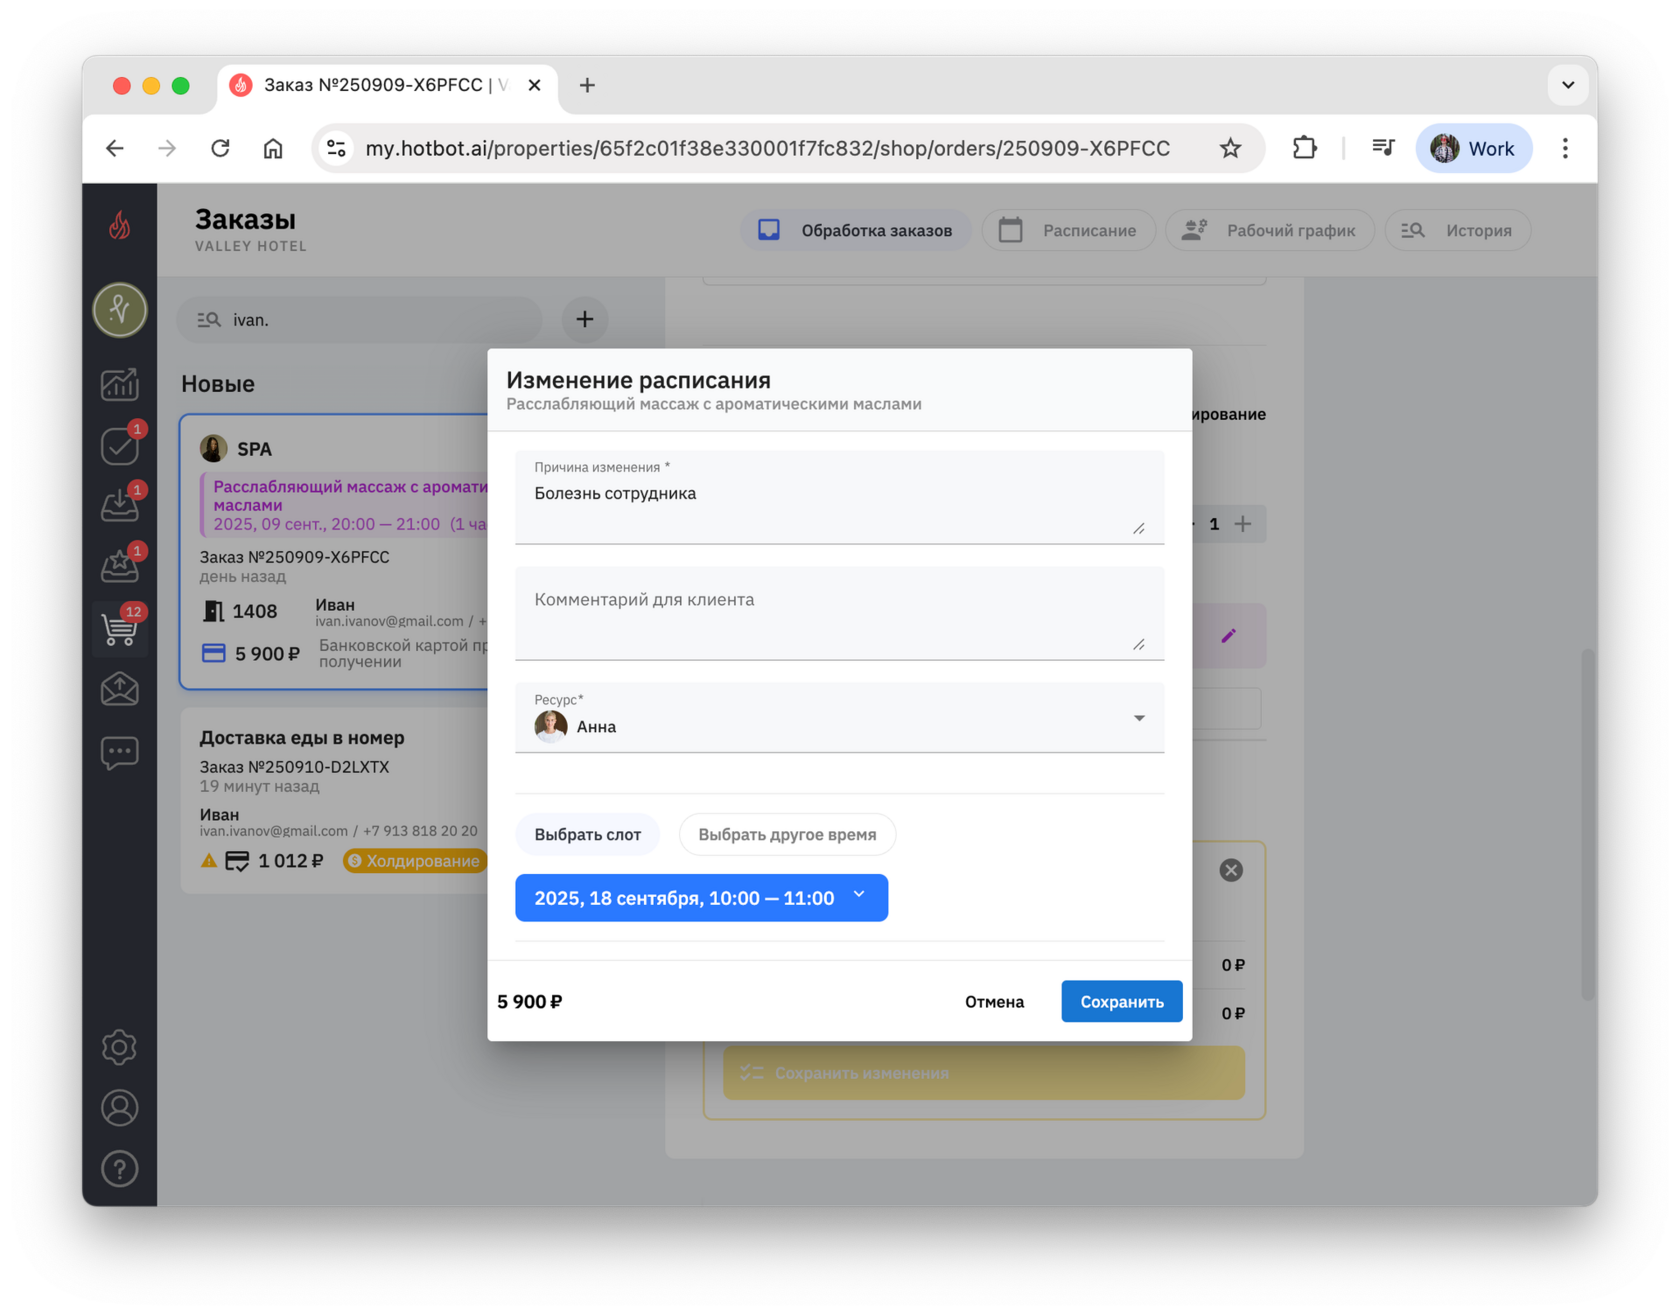This screenshot has height=1315, width=1680.
Task: Close the yellow panel with X icon
Action: (1231, 870)
